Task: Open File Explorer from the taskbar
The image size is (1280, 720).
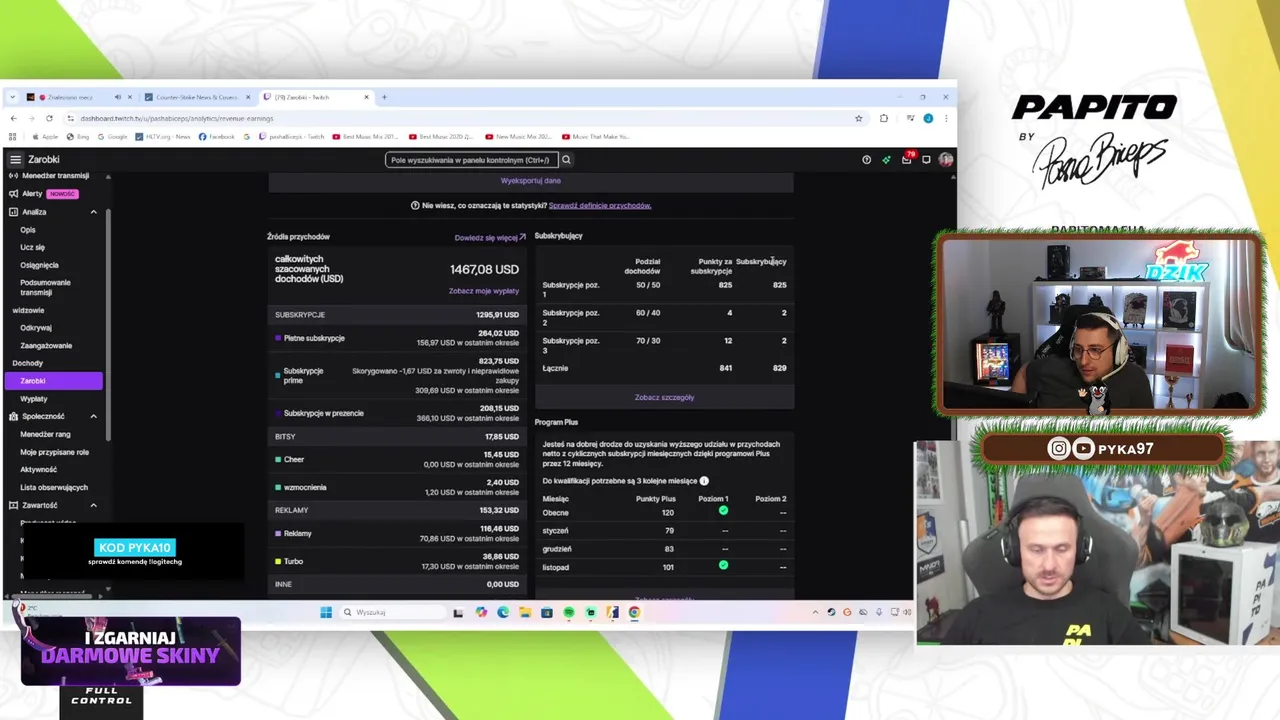Action: [524, 612]
